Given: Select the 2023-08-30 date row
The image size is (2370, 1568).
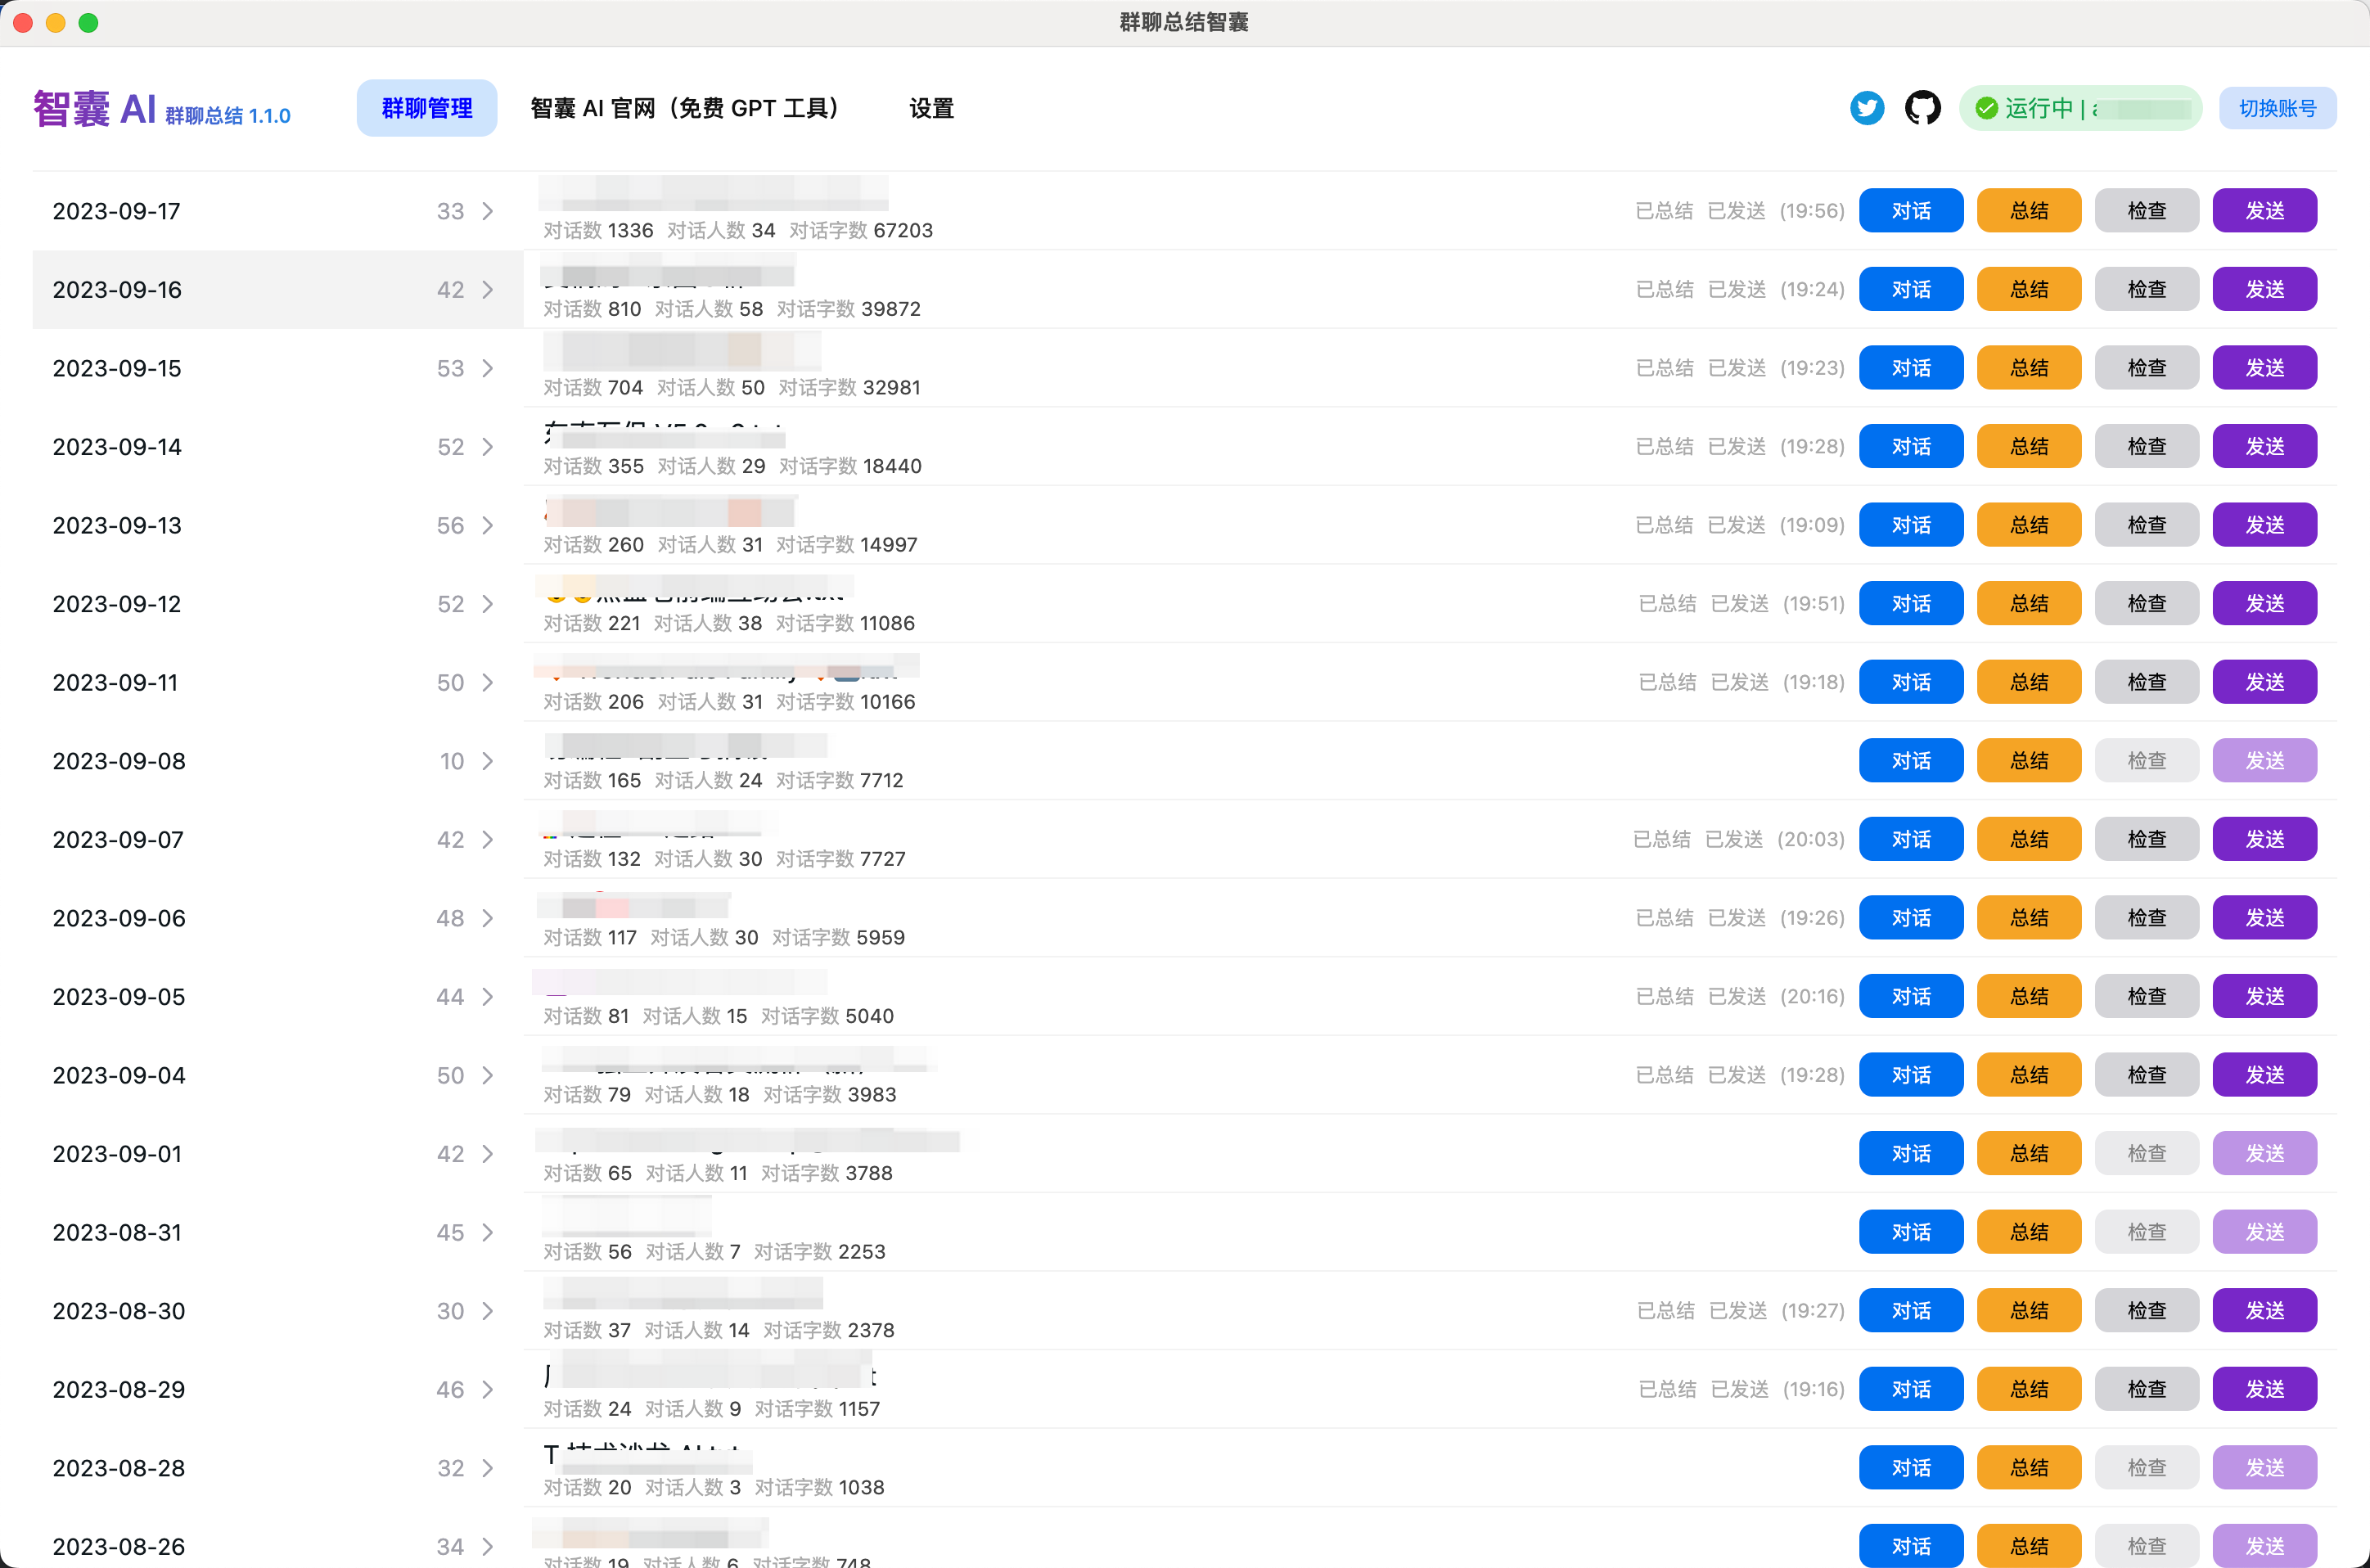Looking at the screenshot, I should (278, 1311).
